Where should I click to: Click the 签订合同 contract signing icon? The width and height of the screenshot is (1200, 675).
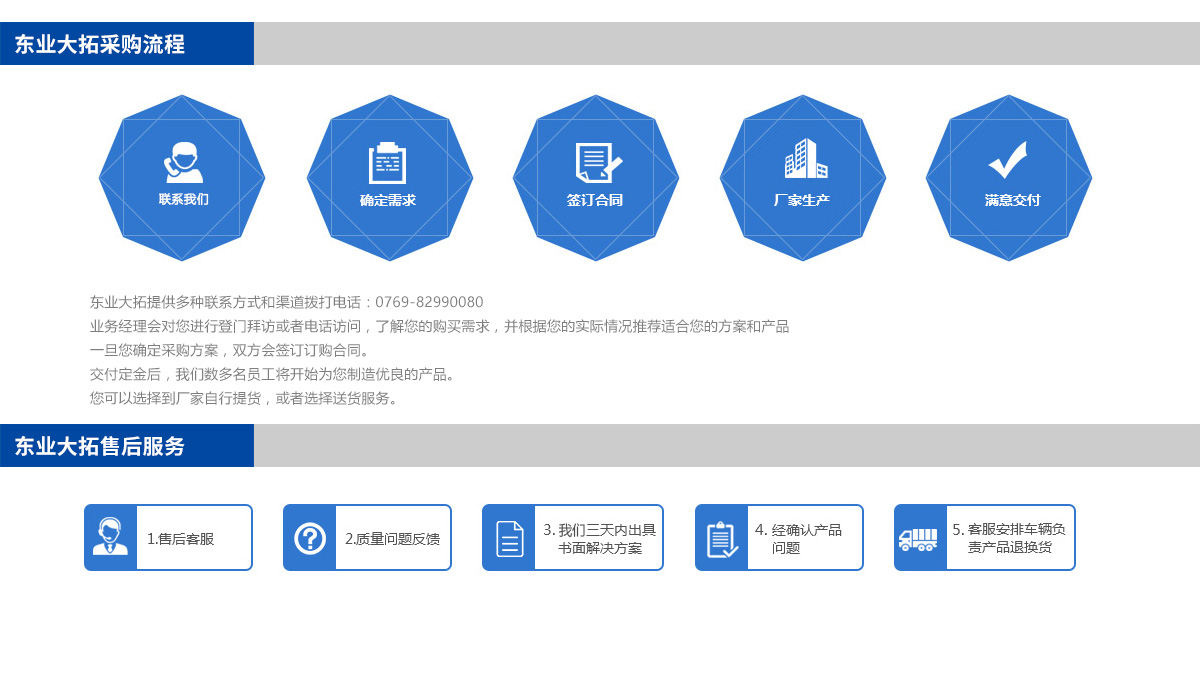pyautogui.click(x=598, y=162)
